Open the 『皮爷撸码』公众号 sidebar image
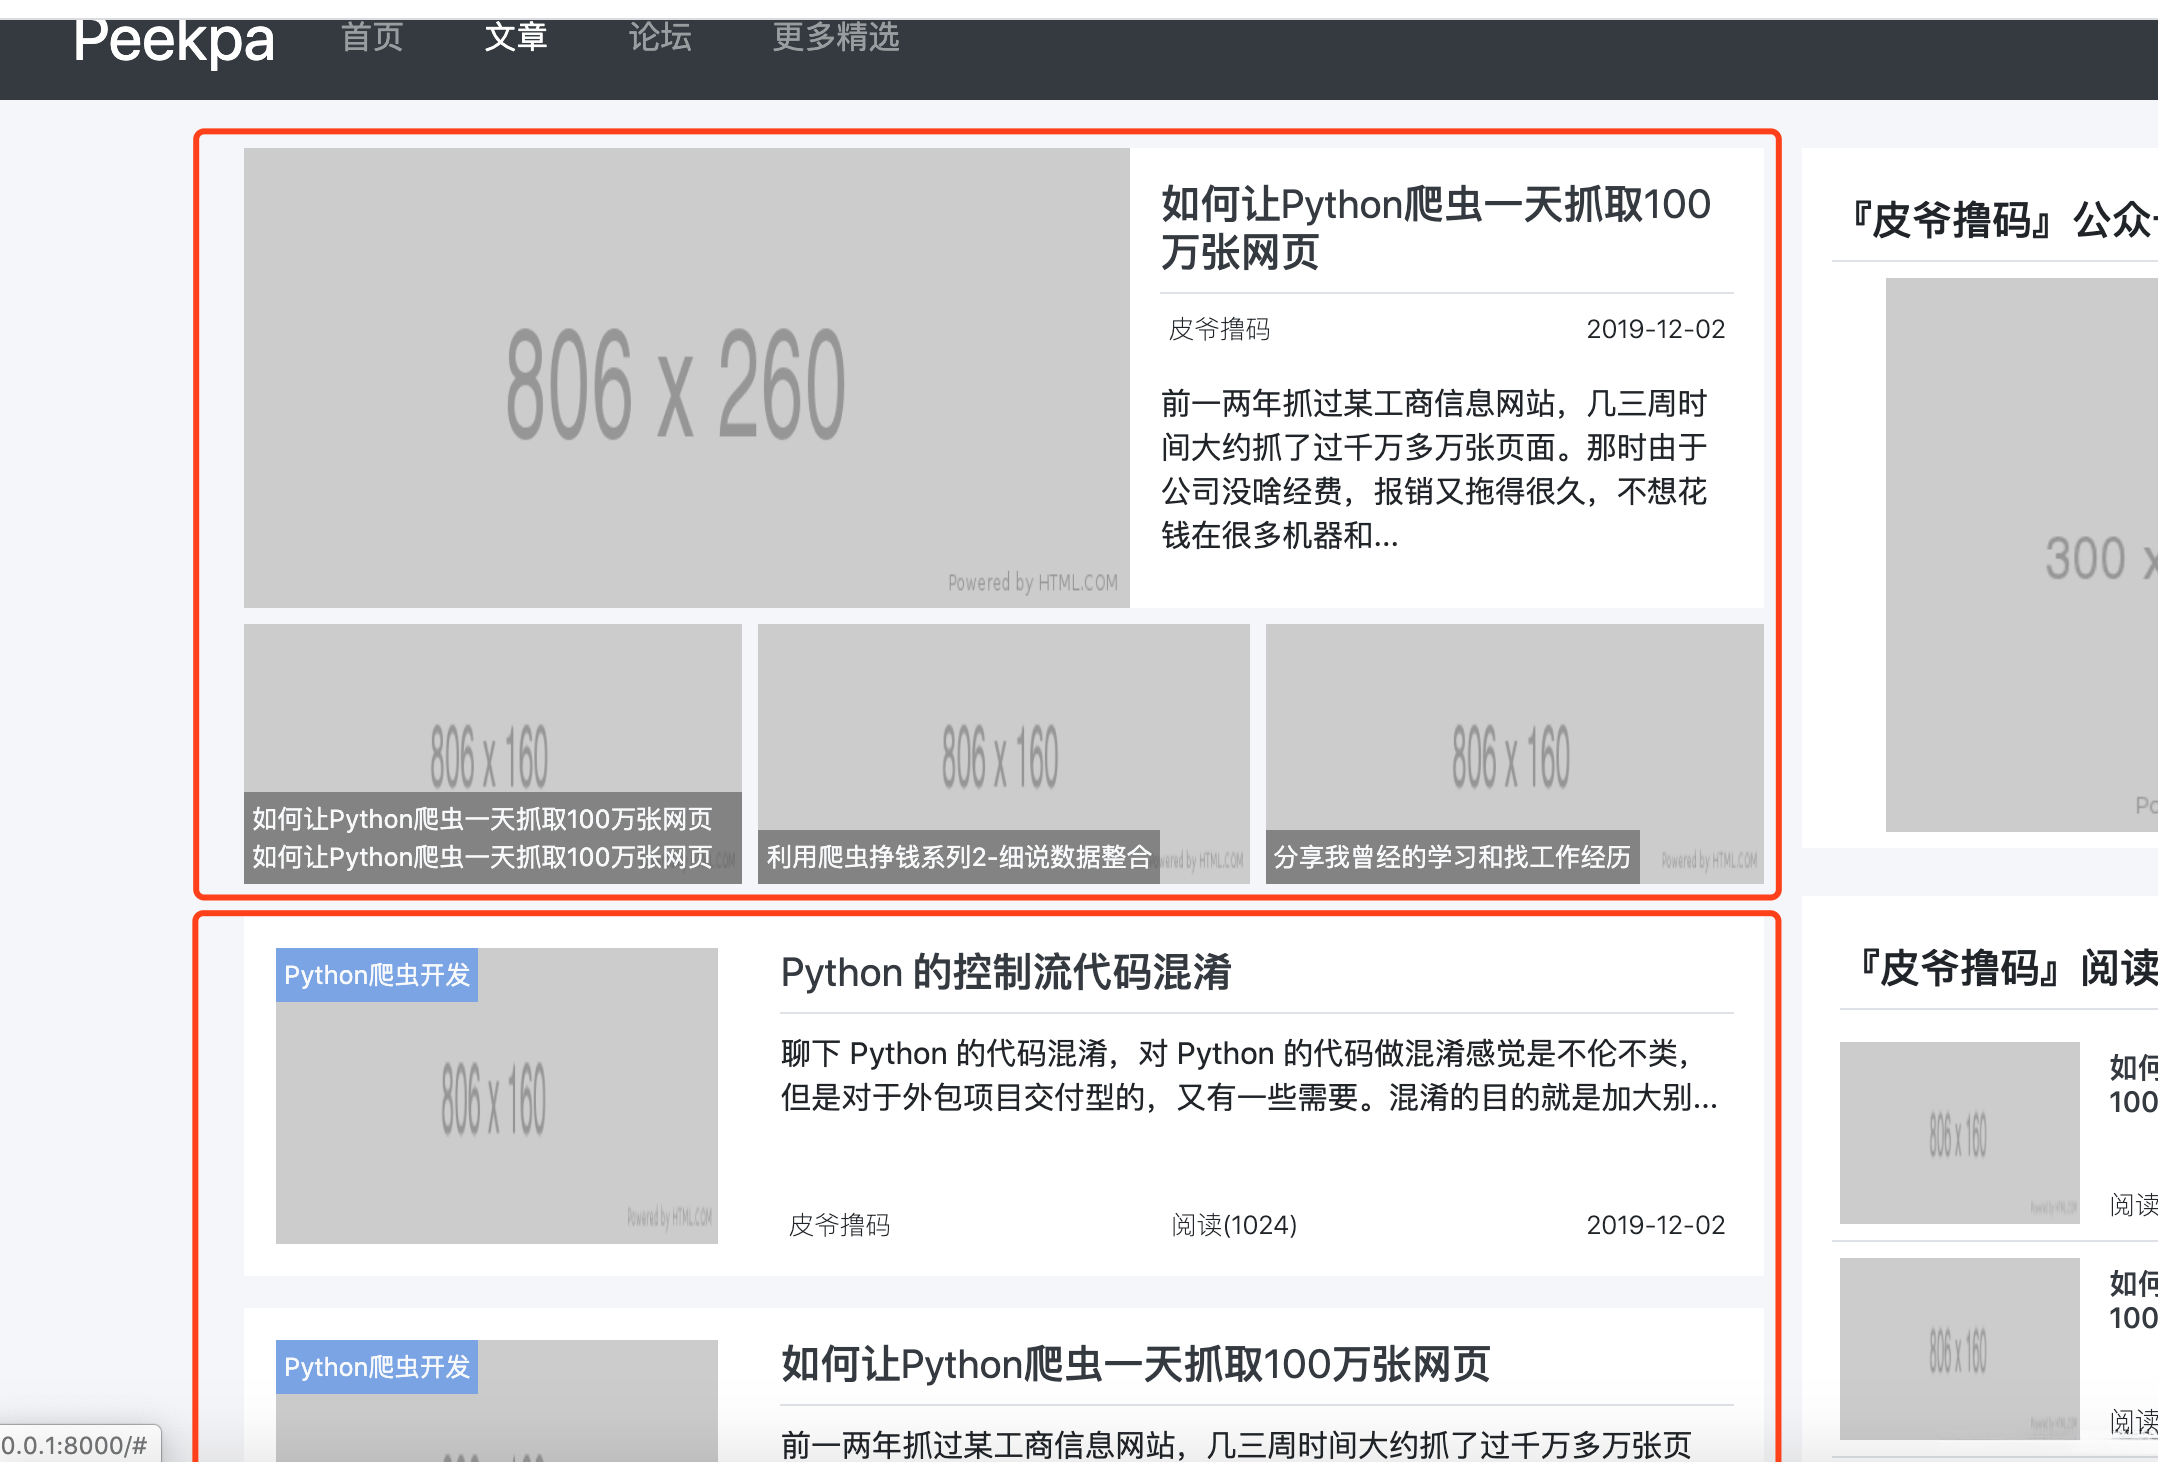 pos(2020,555)
